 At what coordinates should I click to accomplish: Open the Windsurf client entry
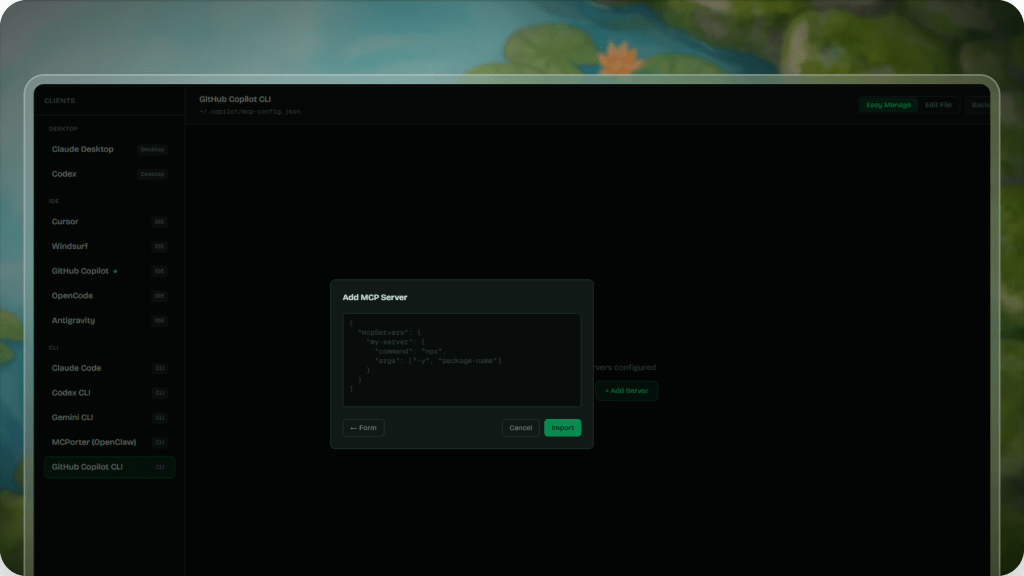click(x=69, y=246)
